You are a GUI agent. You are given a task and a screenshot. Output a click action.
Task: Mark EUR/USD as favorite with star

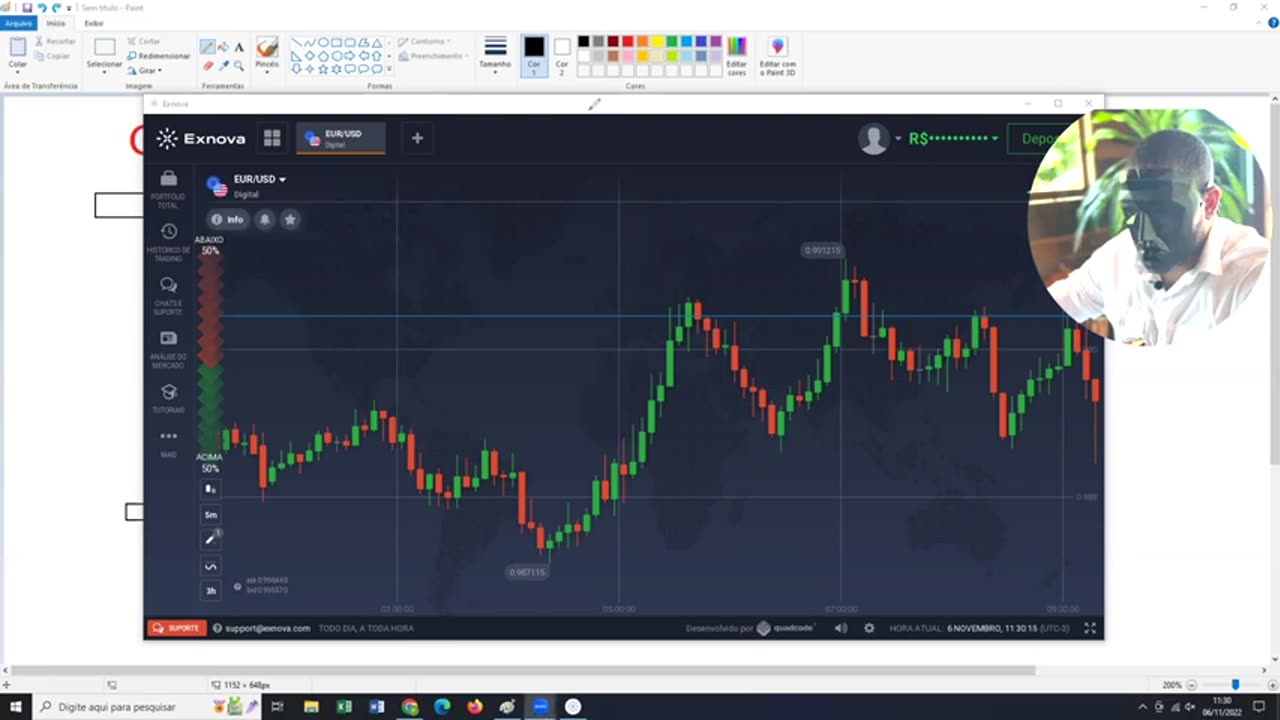pos(290,219)
